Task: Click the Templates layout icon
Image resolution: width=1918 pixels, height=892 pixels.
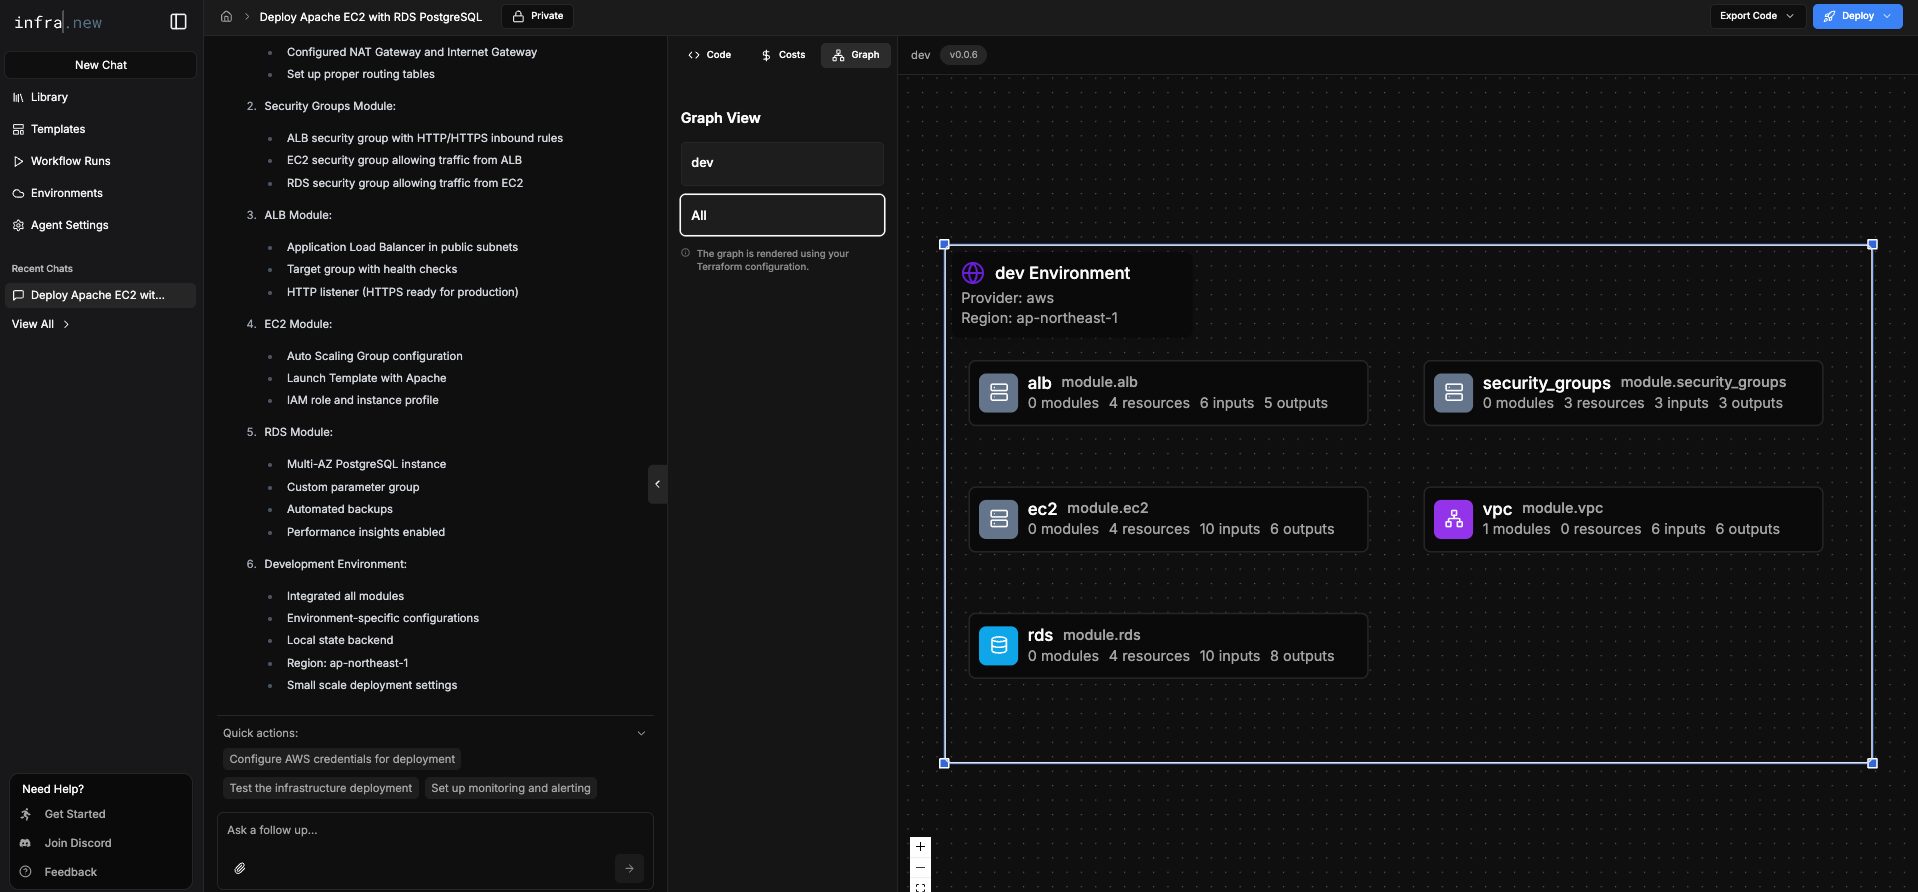Action: click(18, 129)
